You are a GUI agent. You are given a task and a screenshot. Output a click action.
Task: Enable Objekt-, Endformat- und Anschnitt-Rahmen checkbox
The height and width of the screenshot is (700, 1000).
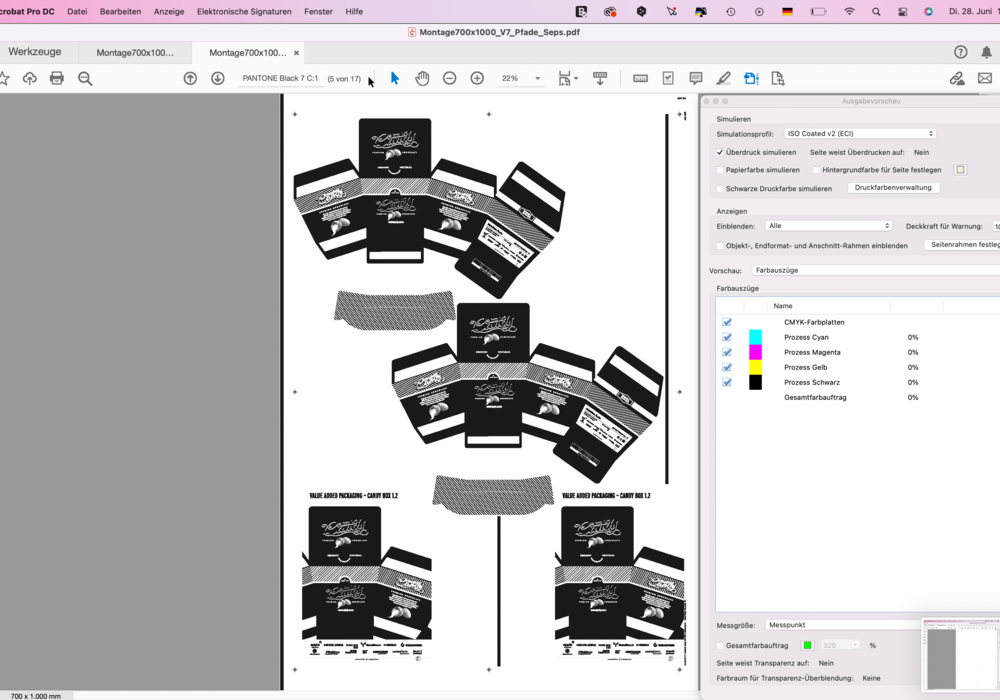(x=720, y=245)
